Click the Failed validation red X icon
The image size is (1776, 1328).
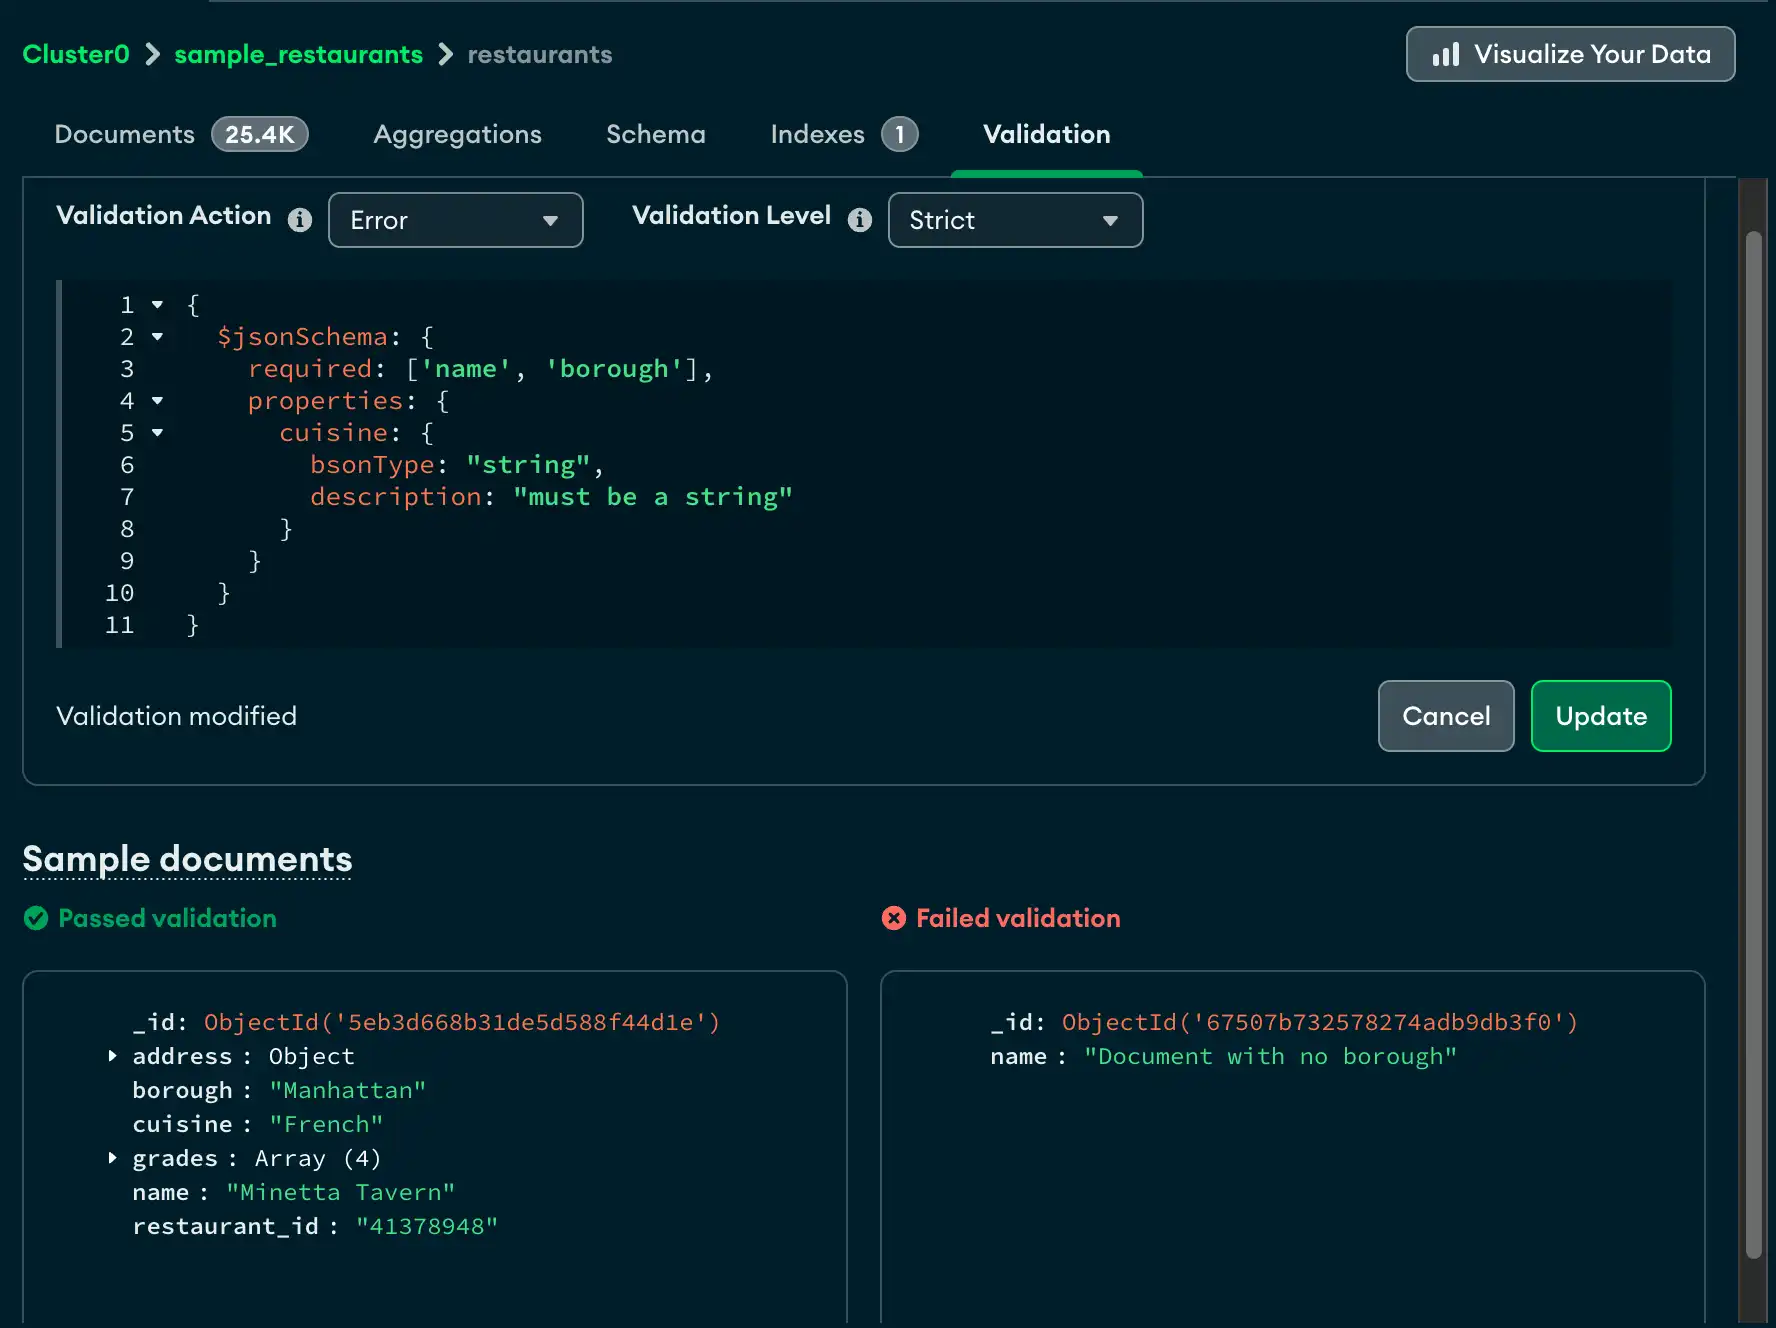(x=894, y=918)
